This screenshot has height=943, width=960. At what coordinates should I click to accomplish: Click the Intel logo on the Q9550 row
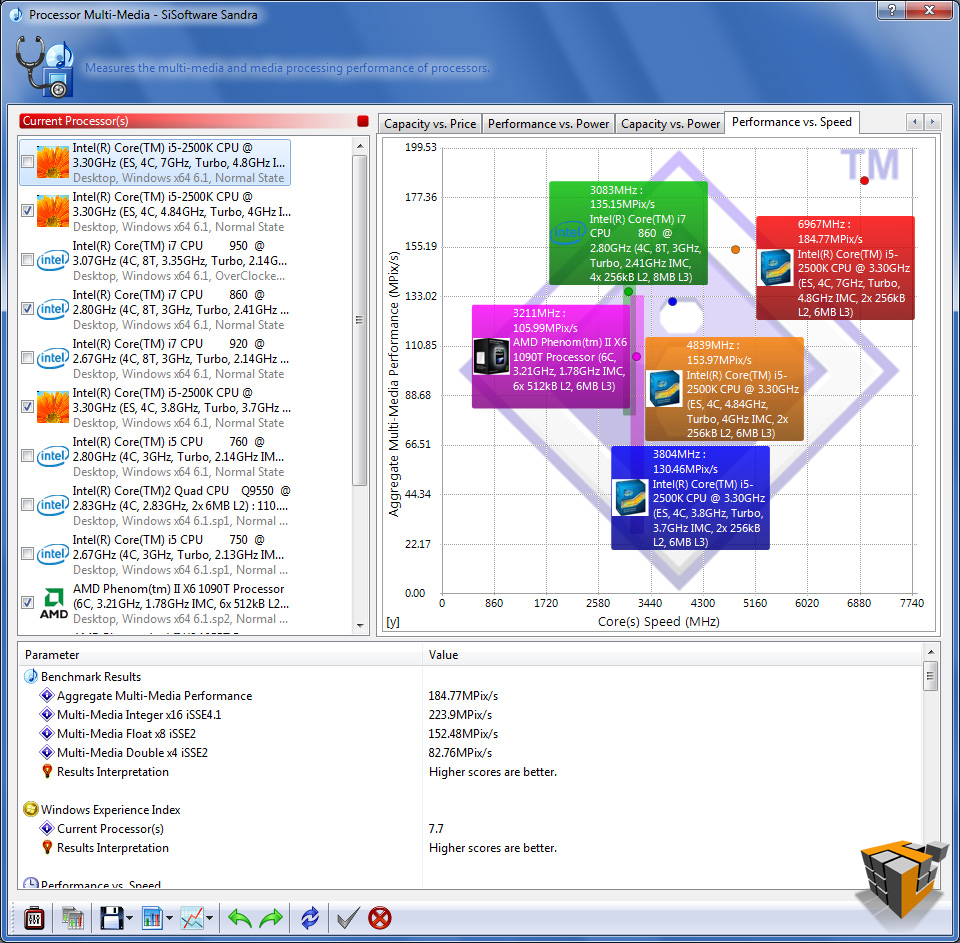[x=53, y=505]
